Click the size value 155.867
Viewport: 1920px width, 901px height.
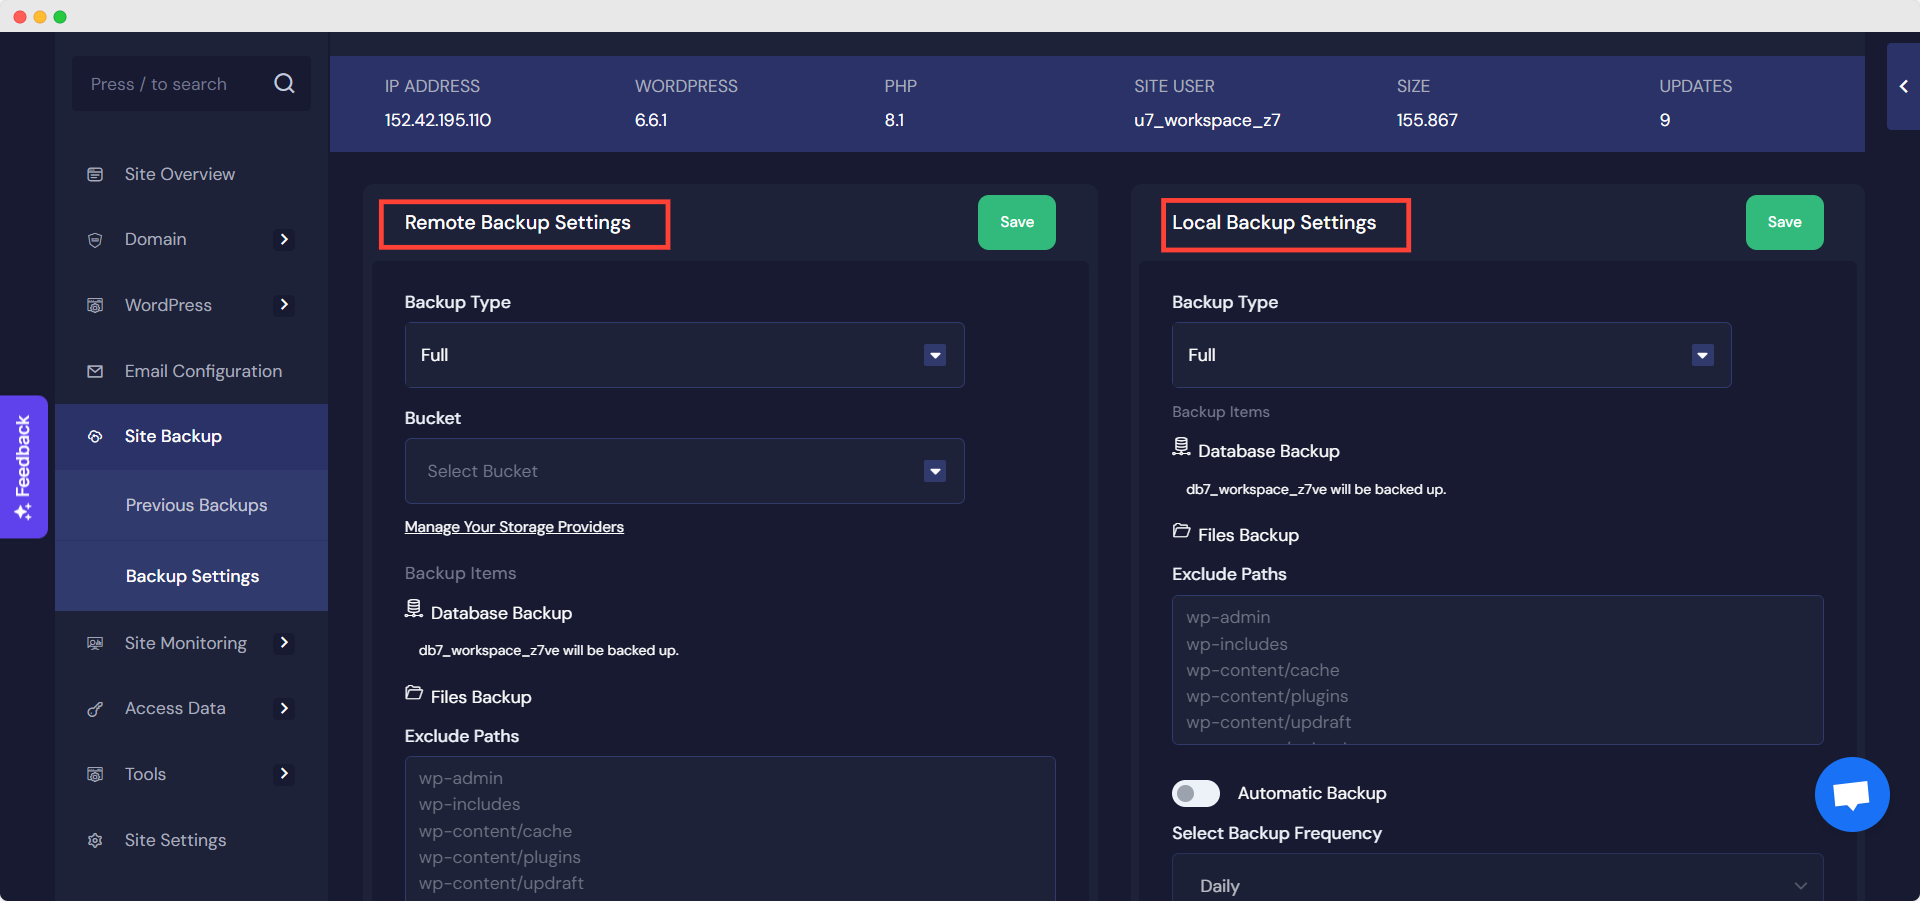[x=1427, y=120]
